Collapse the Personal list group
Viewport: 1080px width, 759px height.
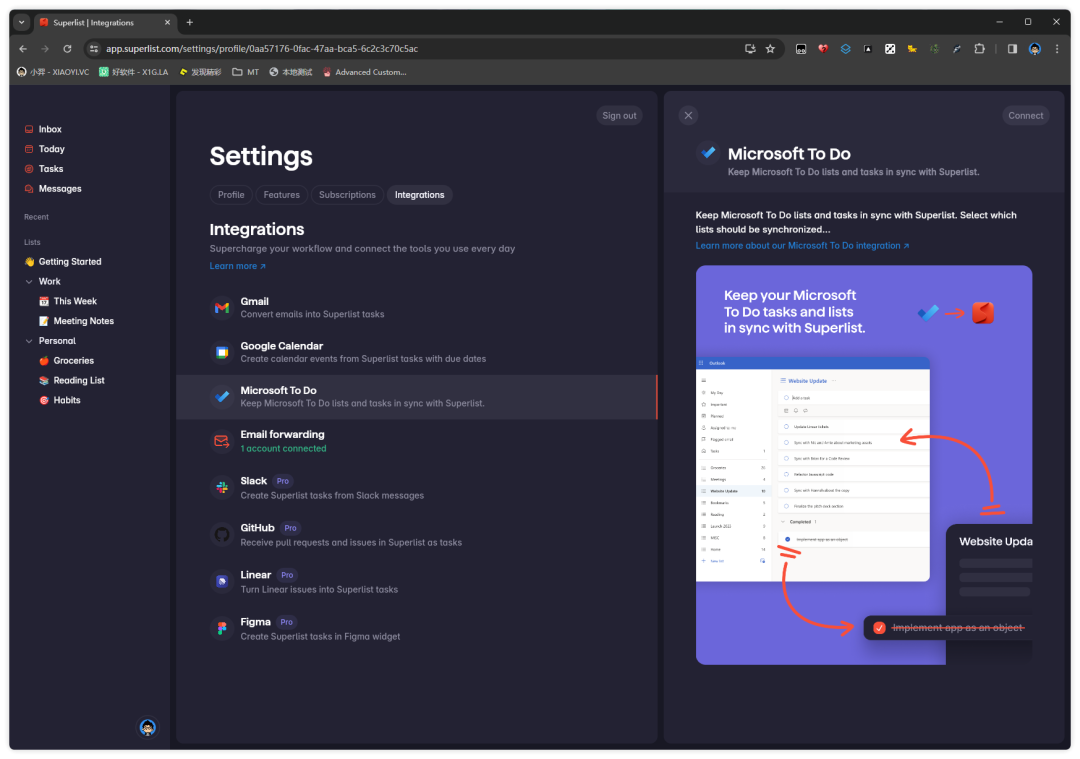29,341
